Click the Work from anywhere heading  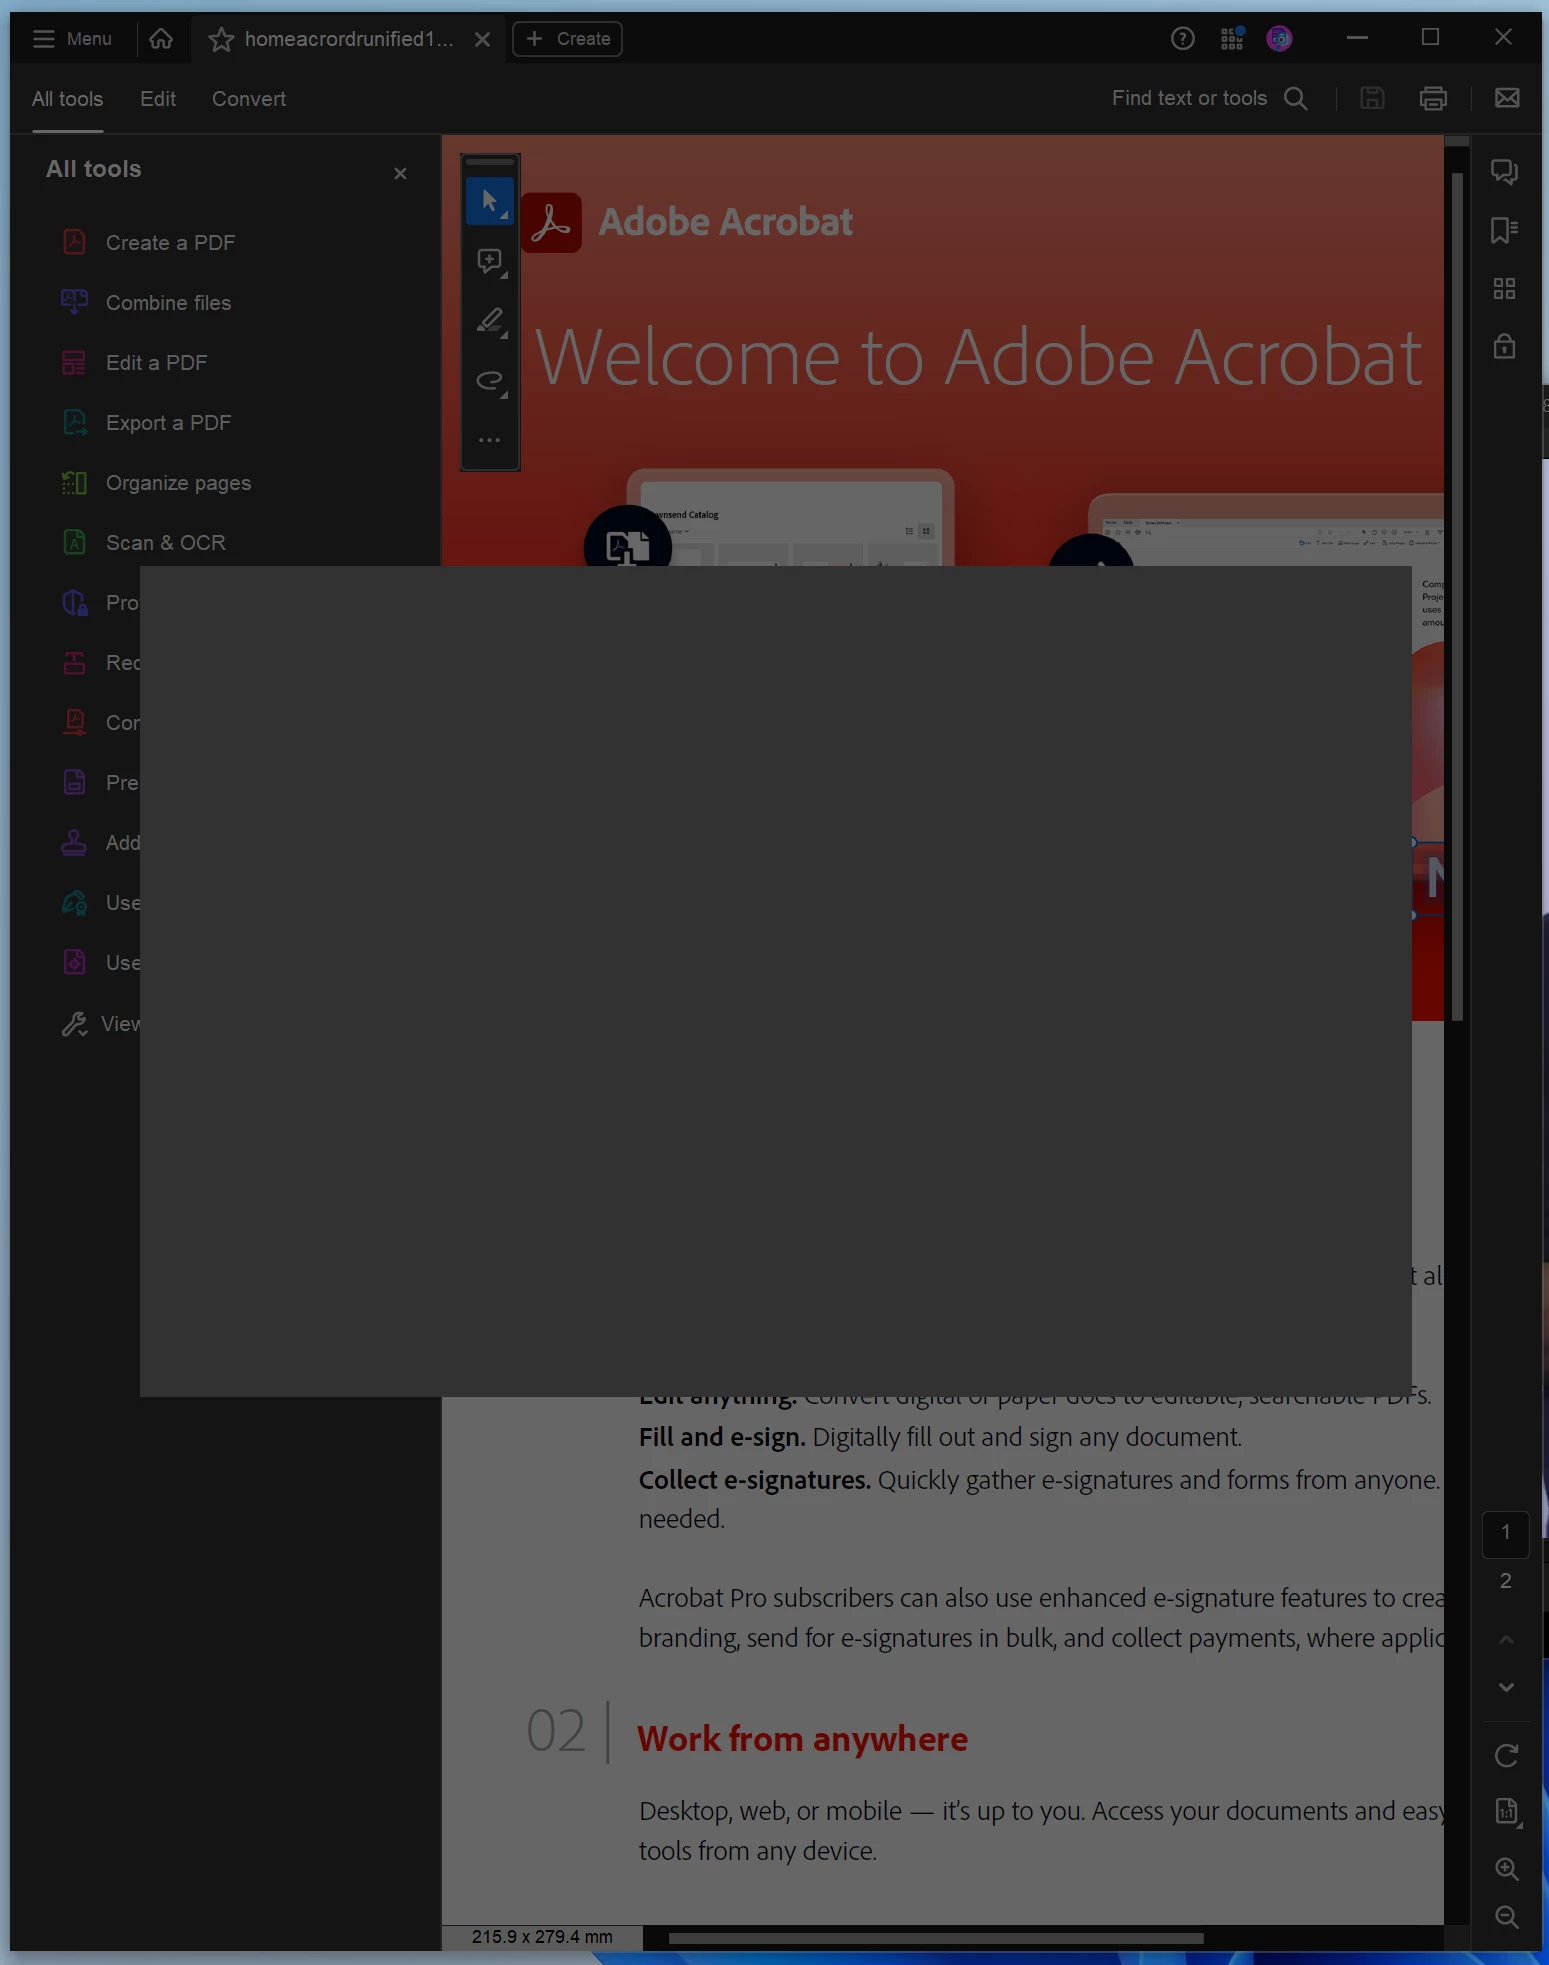tap(802, 1739)
